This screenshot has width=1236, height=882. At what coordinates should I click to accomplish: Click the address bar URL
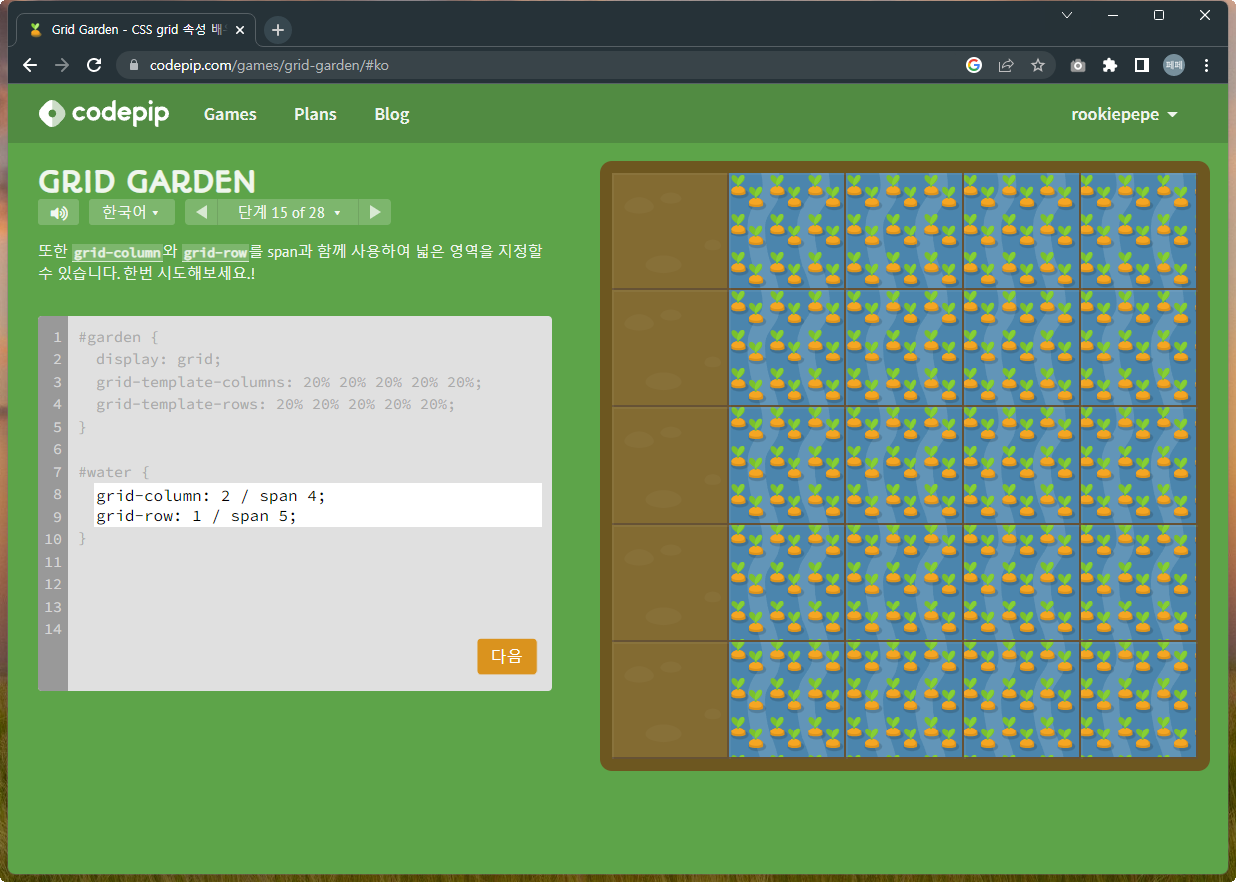coord(269,65)
